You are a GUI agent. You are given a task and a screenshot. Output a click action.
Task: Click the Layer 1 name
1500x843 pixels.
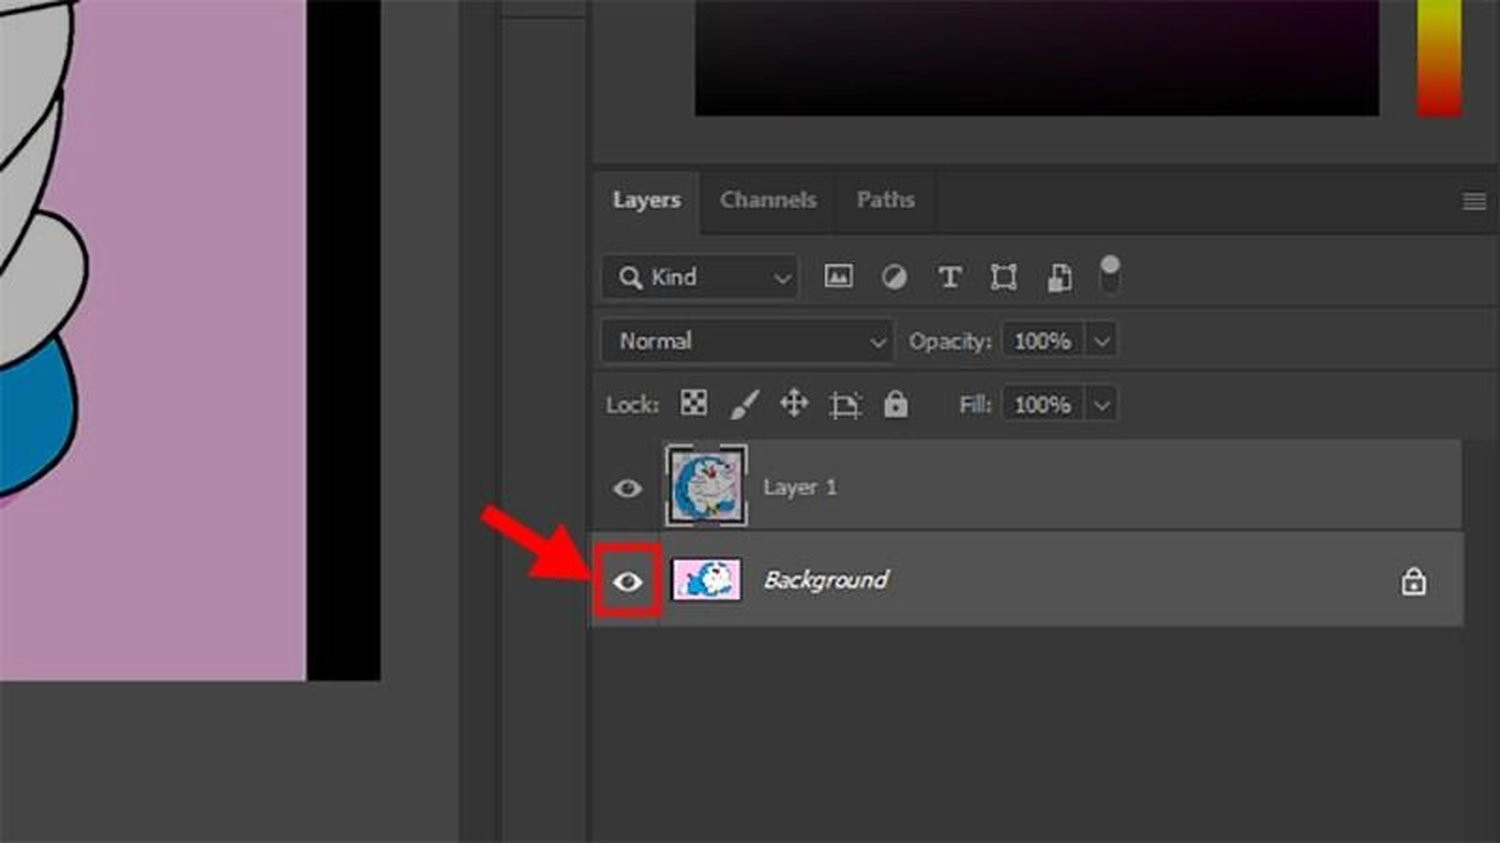tap(800, 488)
